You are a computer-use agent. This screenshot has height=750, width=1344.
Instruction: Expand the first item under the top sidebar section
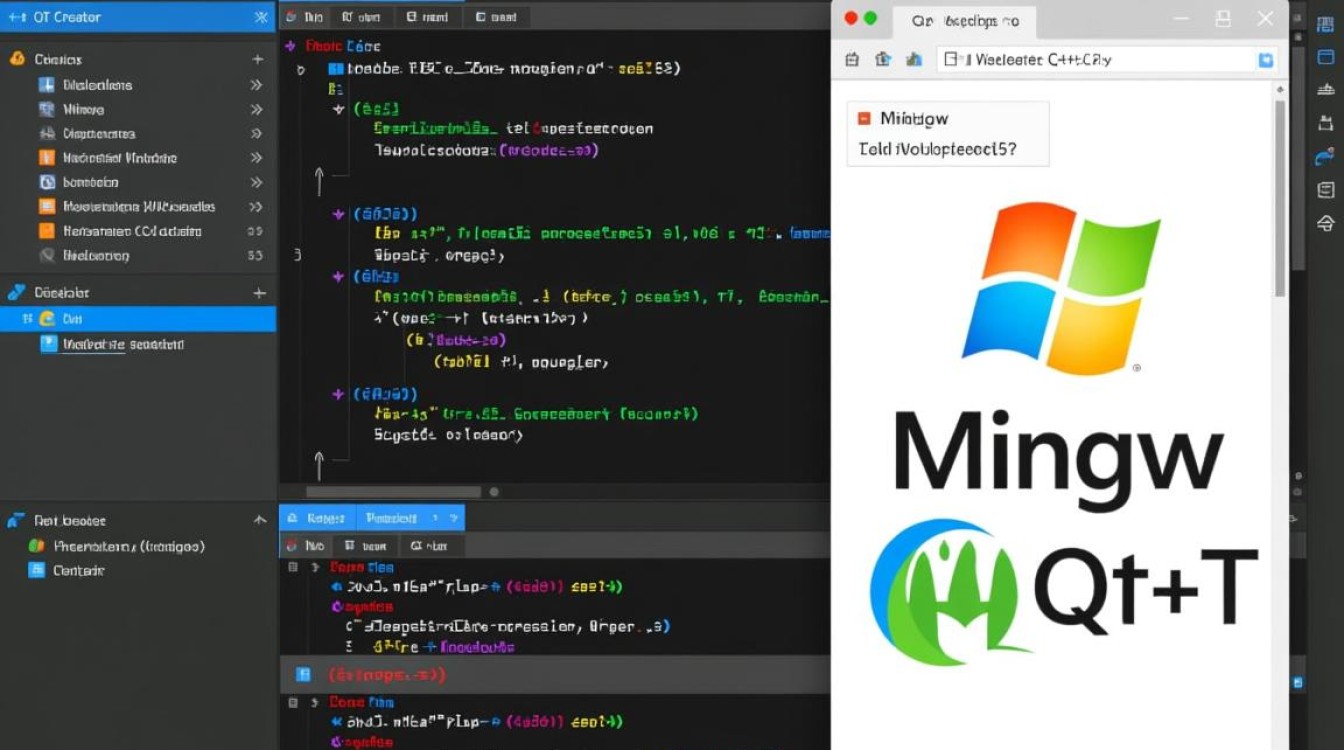(256, 85)
